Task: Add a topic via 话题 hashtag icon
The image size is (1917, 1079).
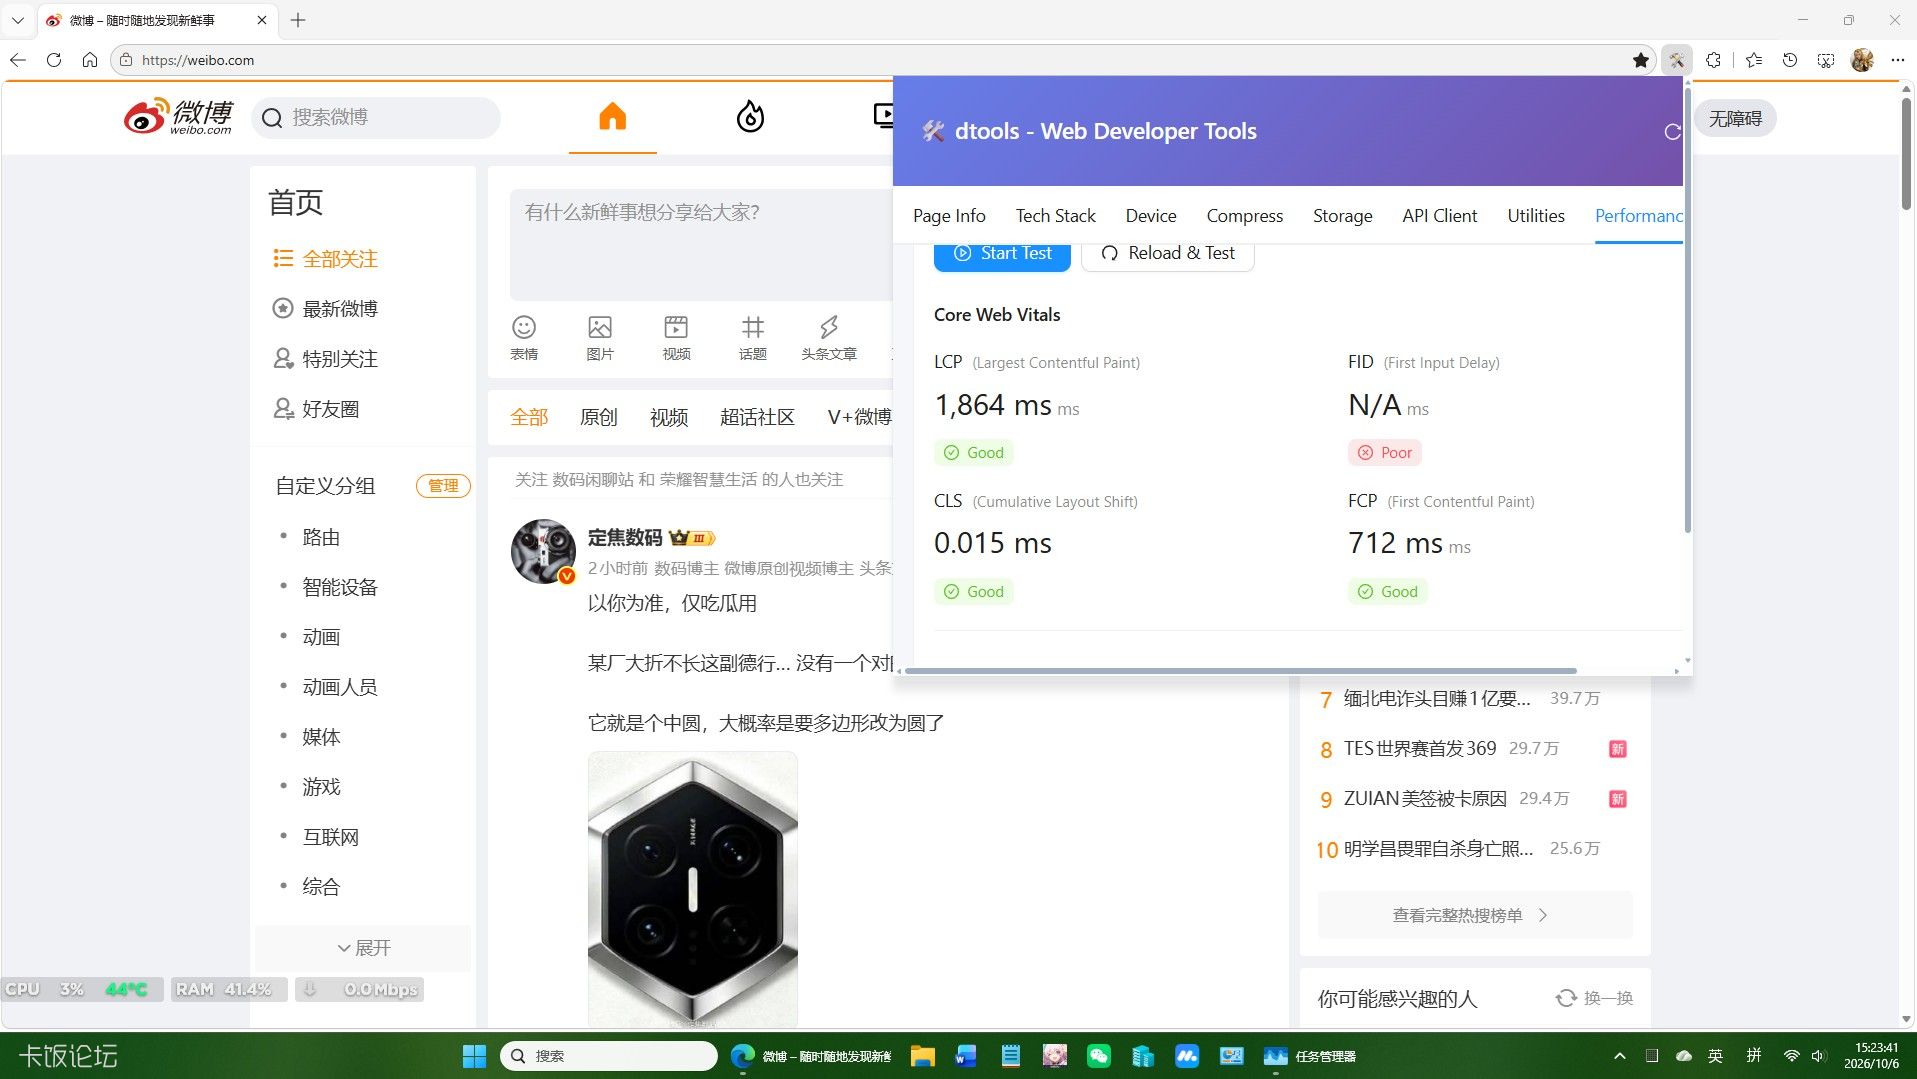Action: (752, 337)
